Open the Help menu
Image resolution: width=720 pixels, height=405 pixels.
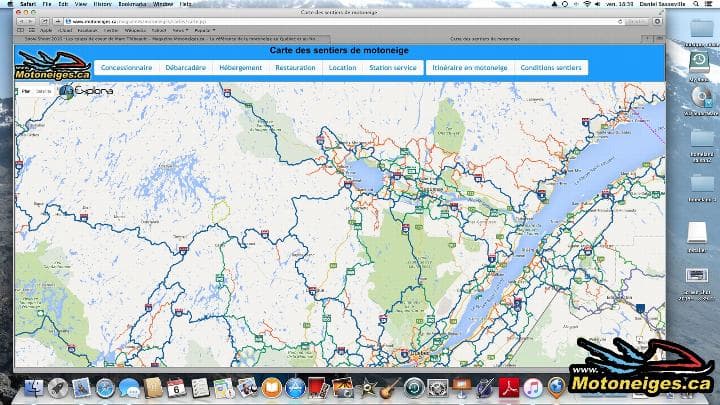186,4
